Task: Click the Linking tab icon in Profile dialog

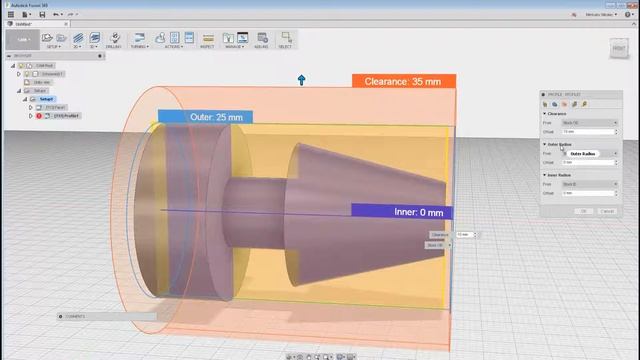Action: point(584,104)
